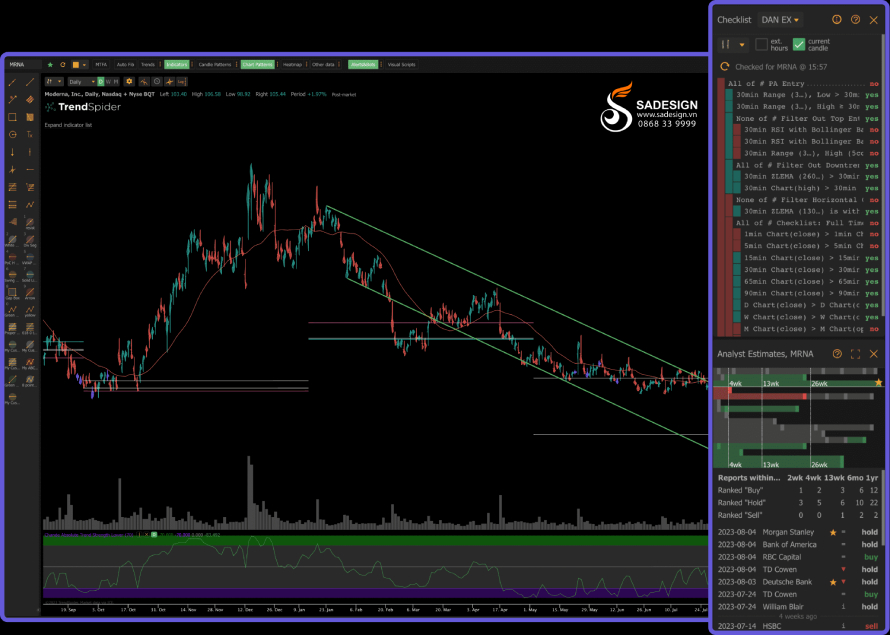Select the 8 point preset tool
Image resolution: width=890 pixels, height=635 pixels.
coord(30,380)
